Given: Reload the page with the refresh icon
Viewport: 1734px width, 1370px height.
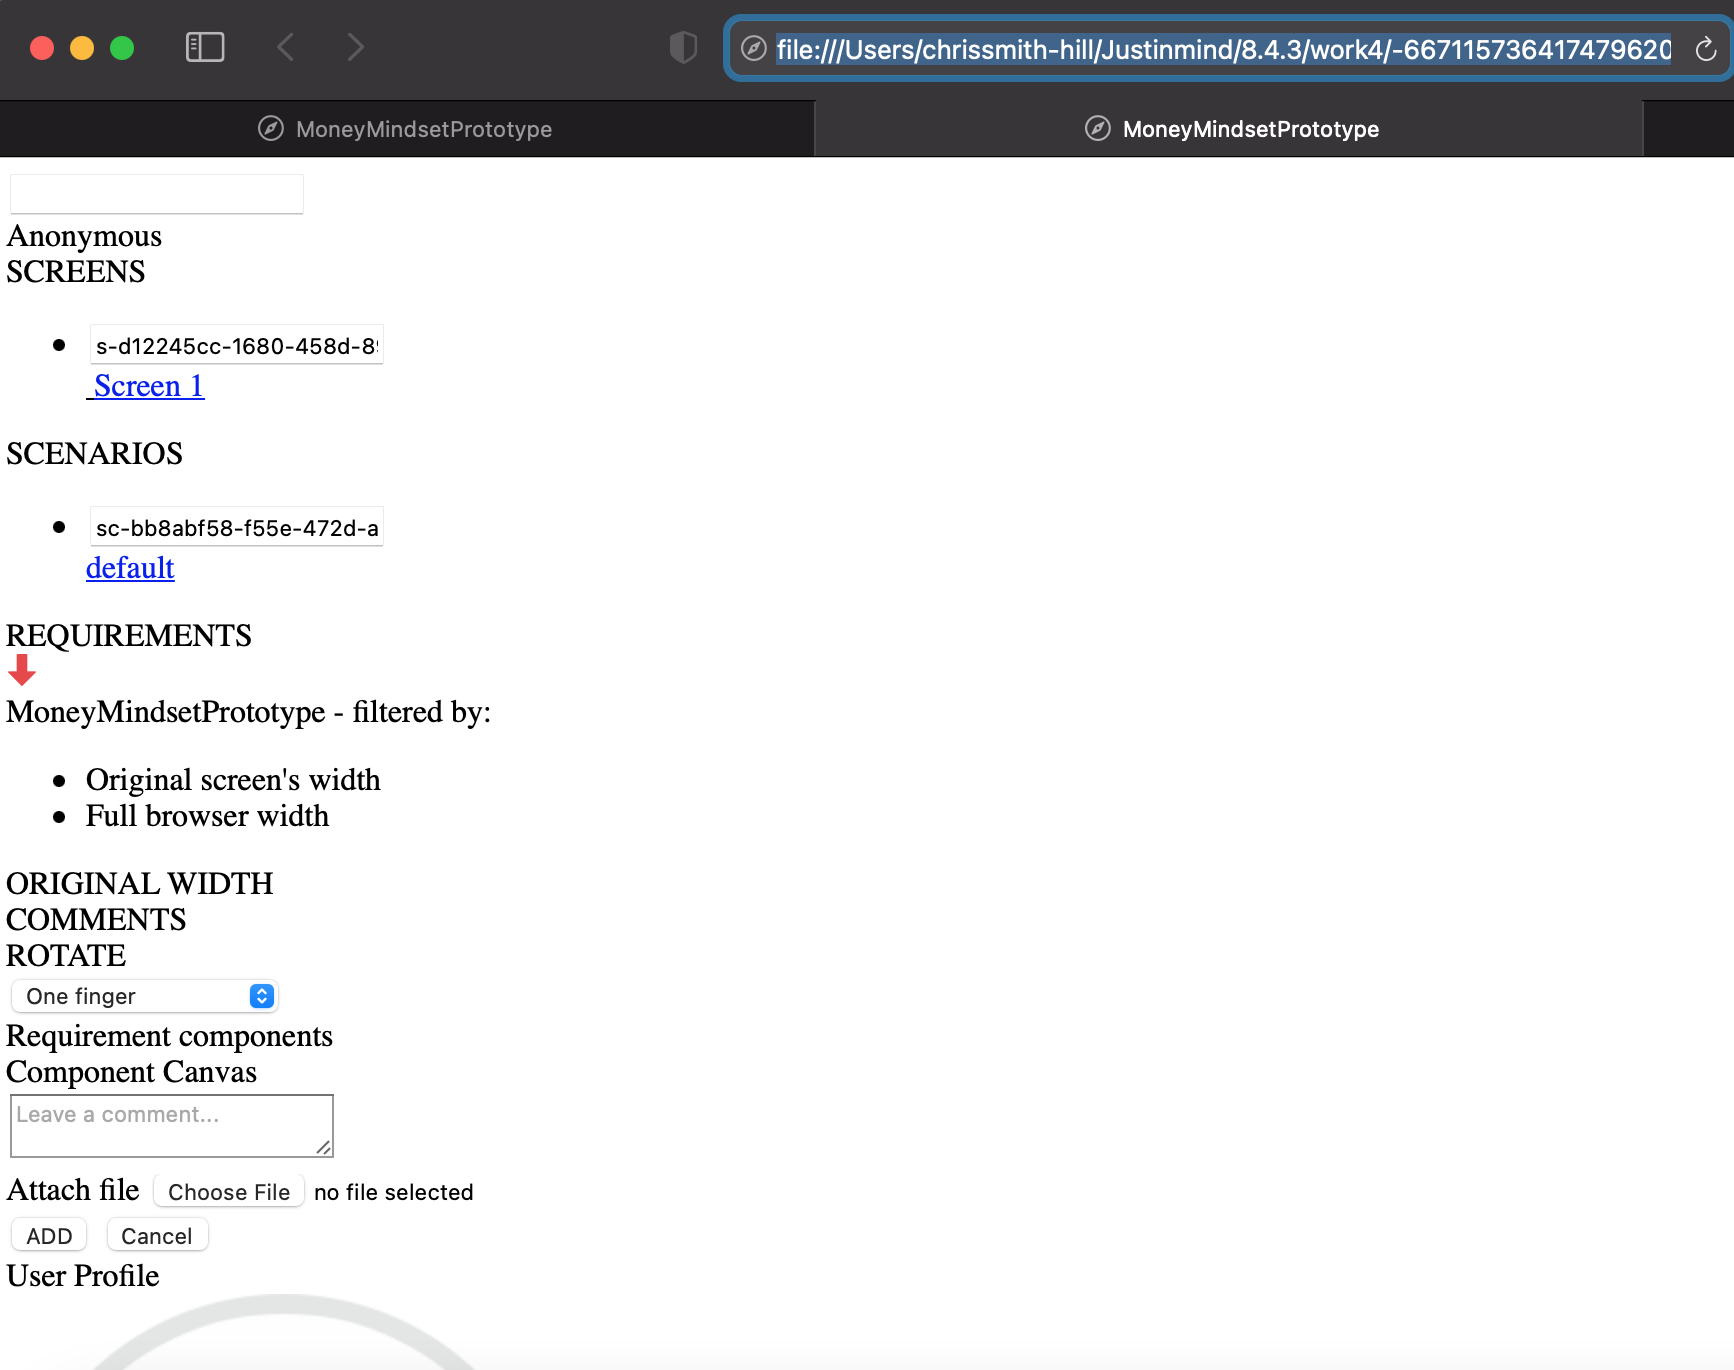Looking at the screenshot, I should pos(1706,49).
